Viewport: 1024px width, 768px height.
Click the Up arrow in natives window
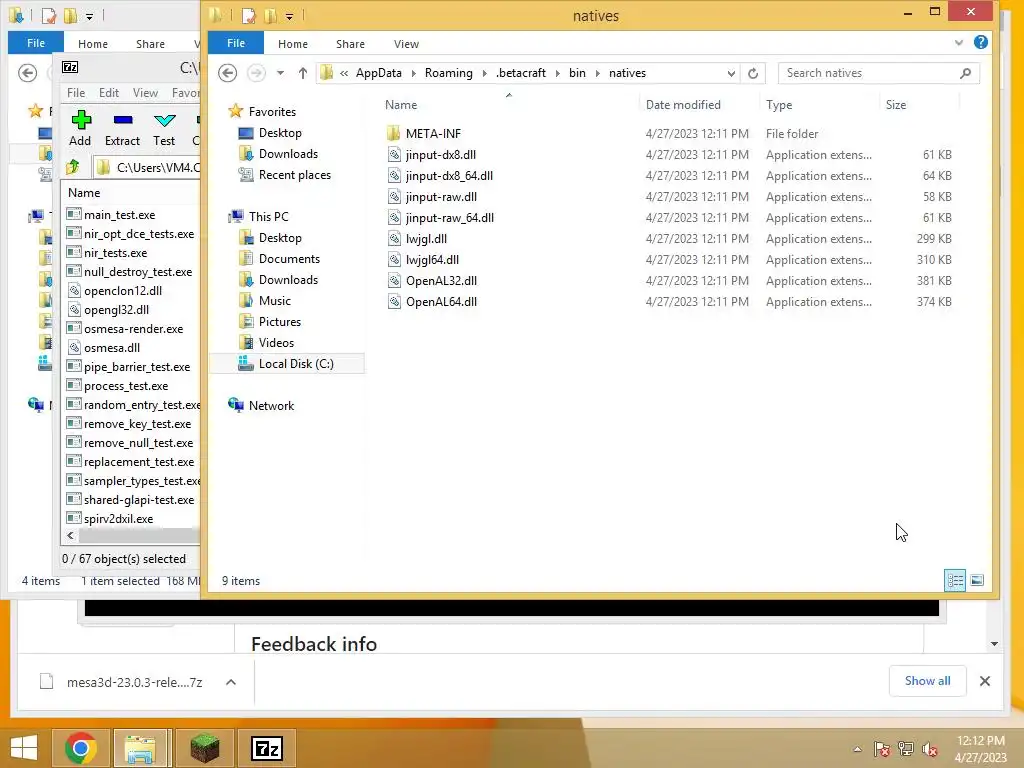(x=302, y=73)
